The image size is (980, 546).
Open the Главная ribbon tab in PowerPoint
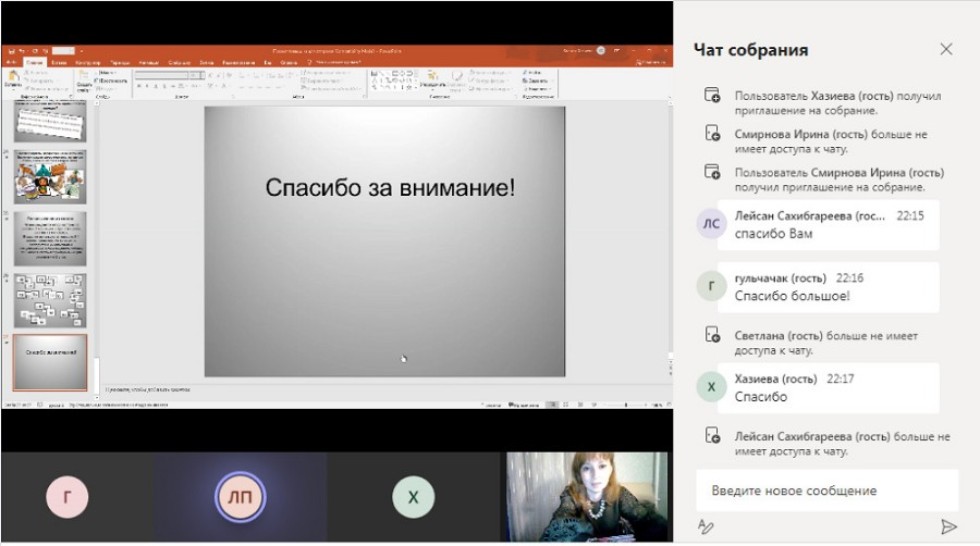(x=34, y=62)
